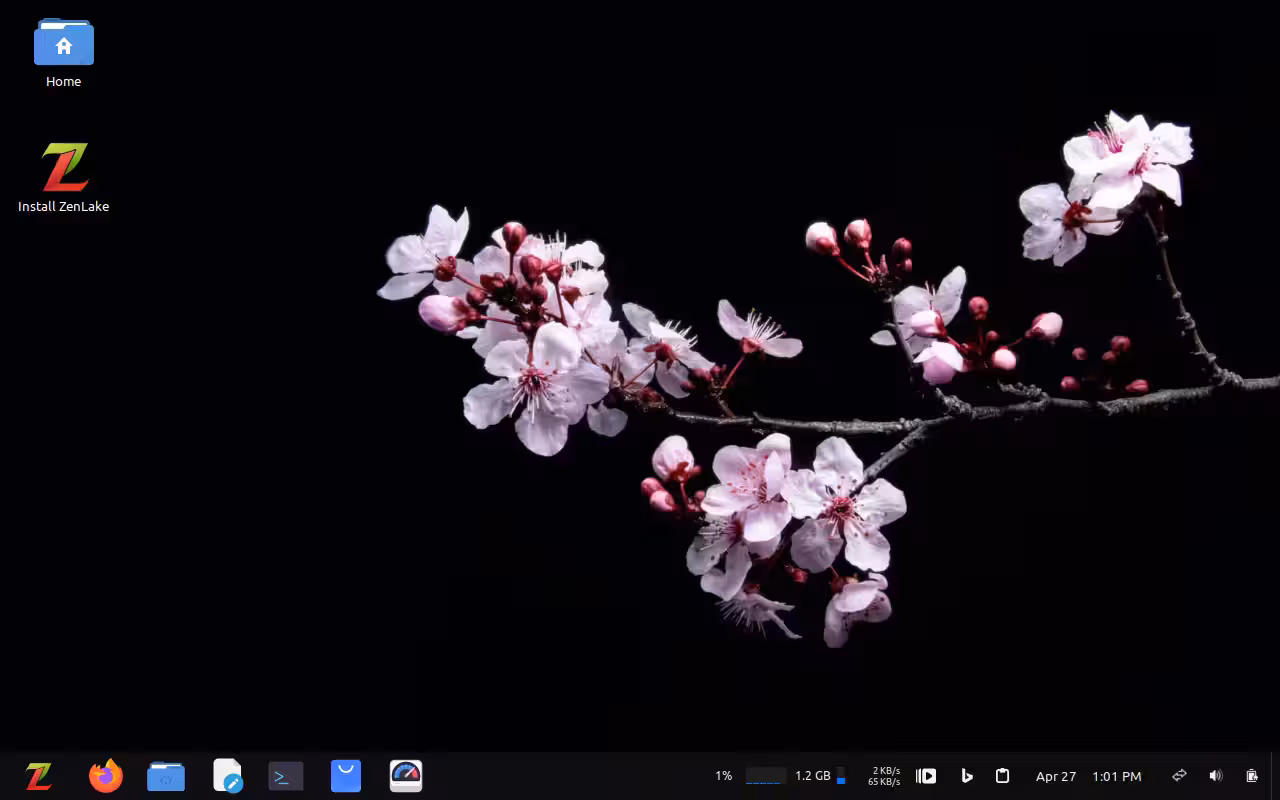Open the terminal from the taskbar
This screenshot has width=1280, height=800.
tap(286, 776)
